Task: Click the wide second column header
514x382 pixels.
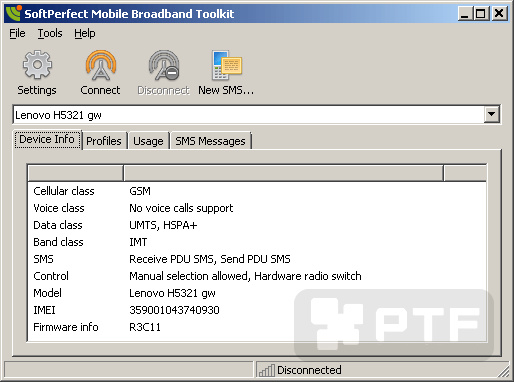Action: (x=283, y=173)
